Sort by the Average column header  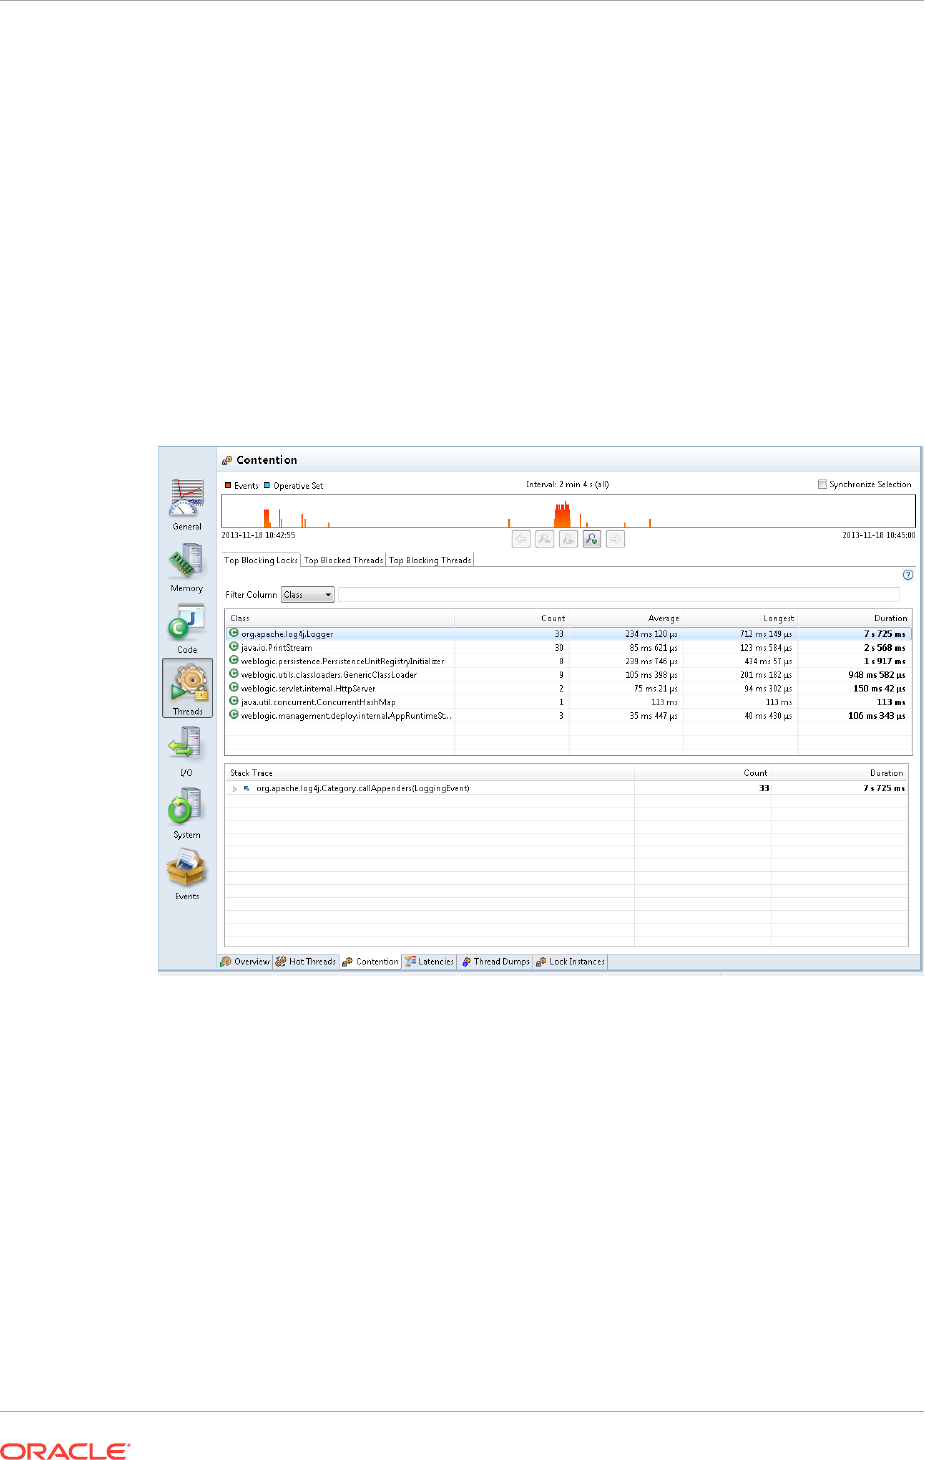[626, 618]
